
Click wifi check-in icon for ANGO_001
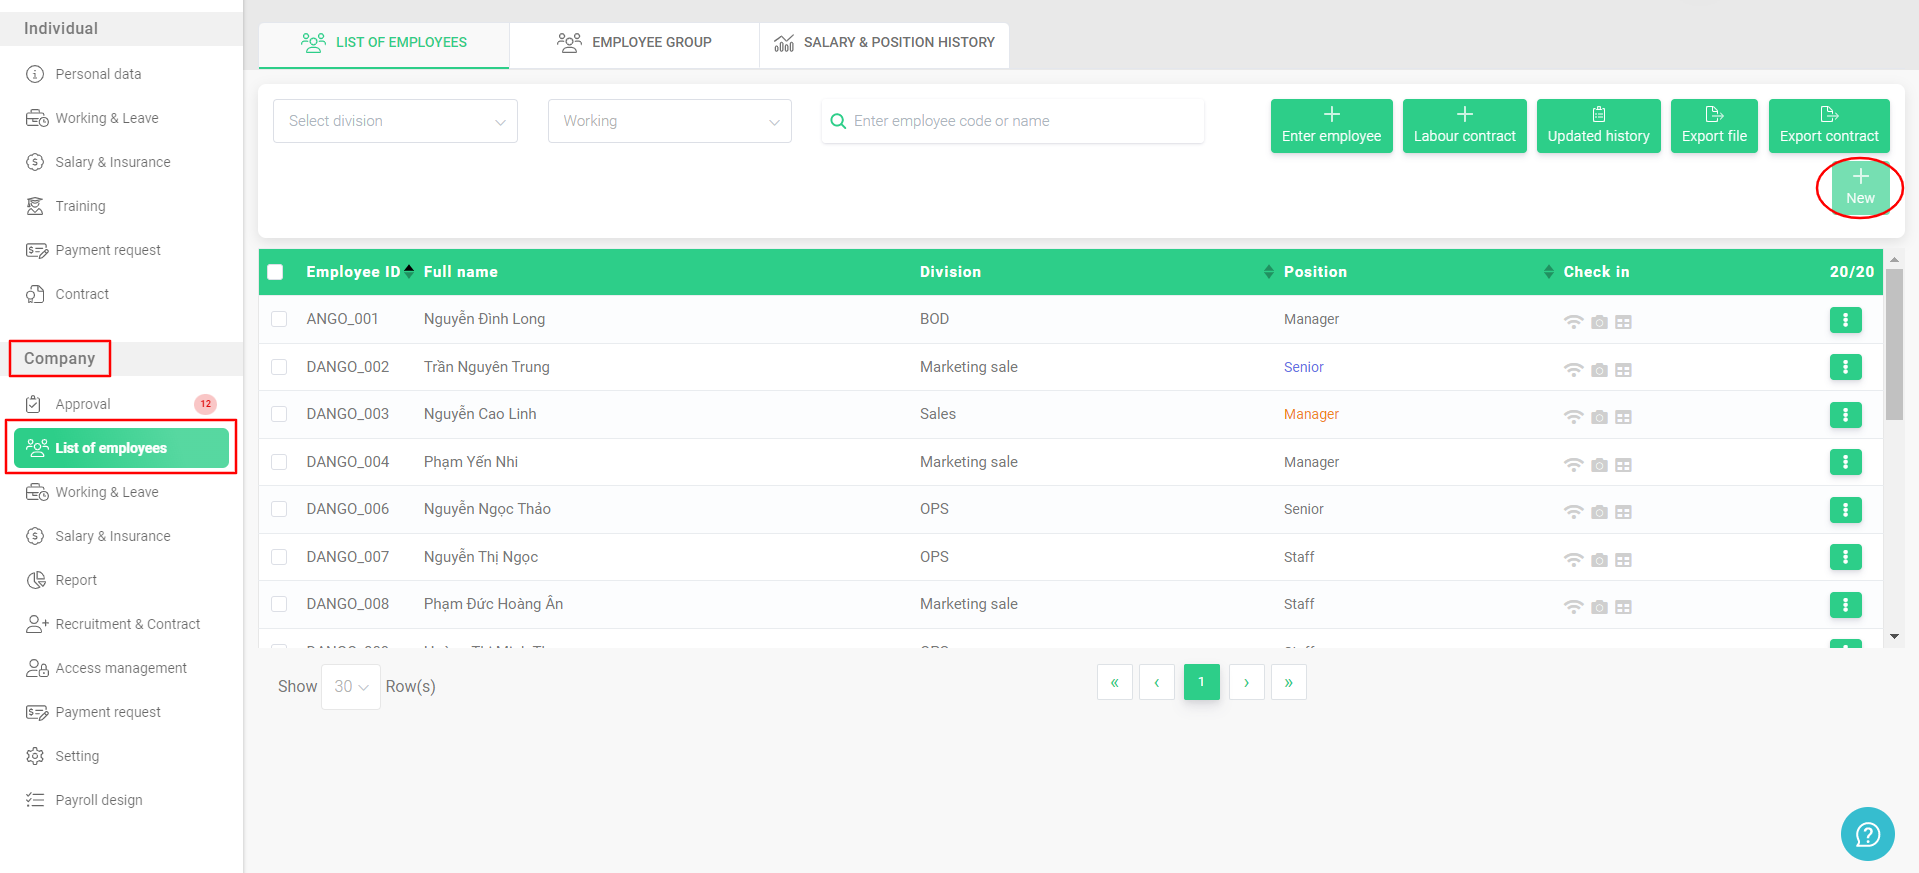[1573, 322]
